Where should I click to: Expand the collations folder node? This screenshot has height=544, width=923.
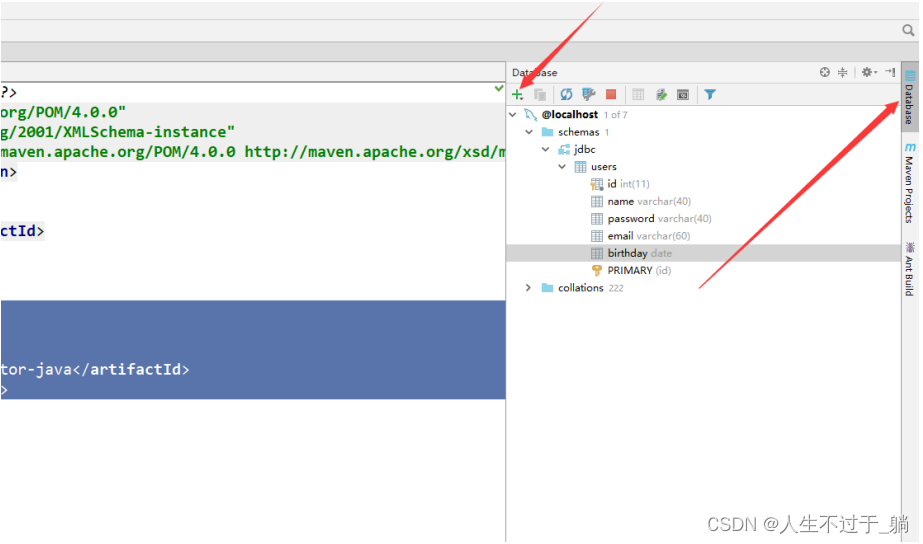tap(528, 288)
